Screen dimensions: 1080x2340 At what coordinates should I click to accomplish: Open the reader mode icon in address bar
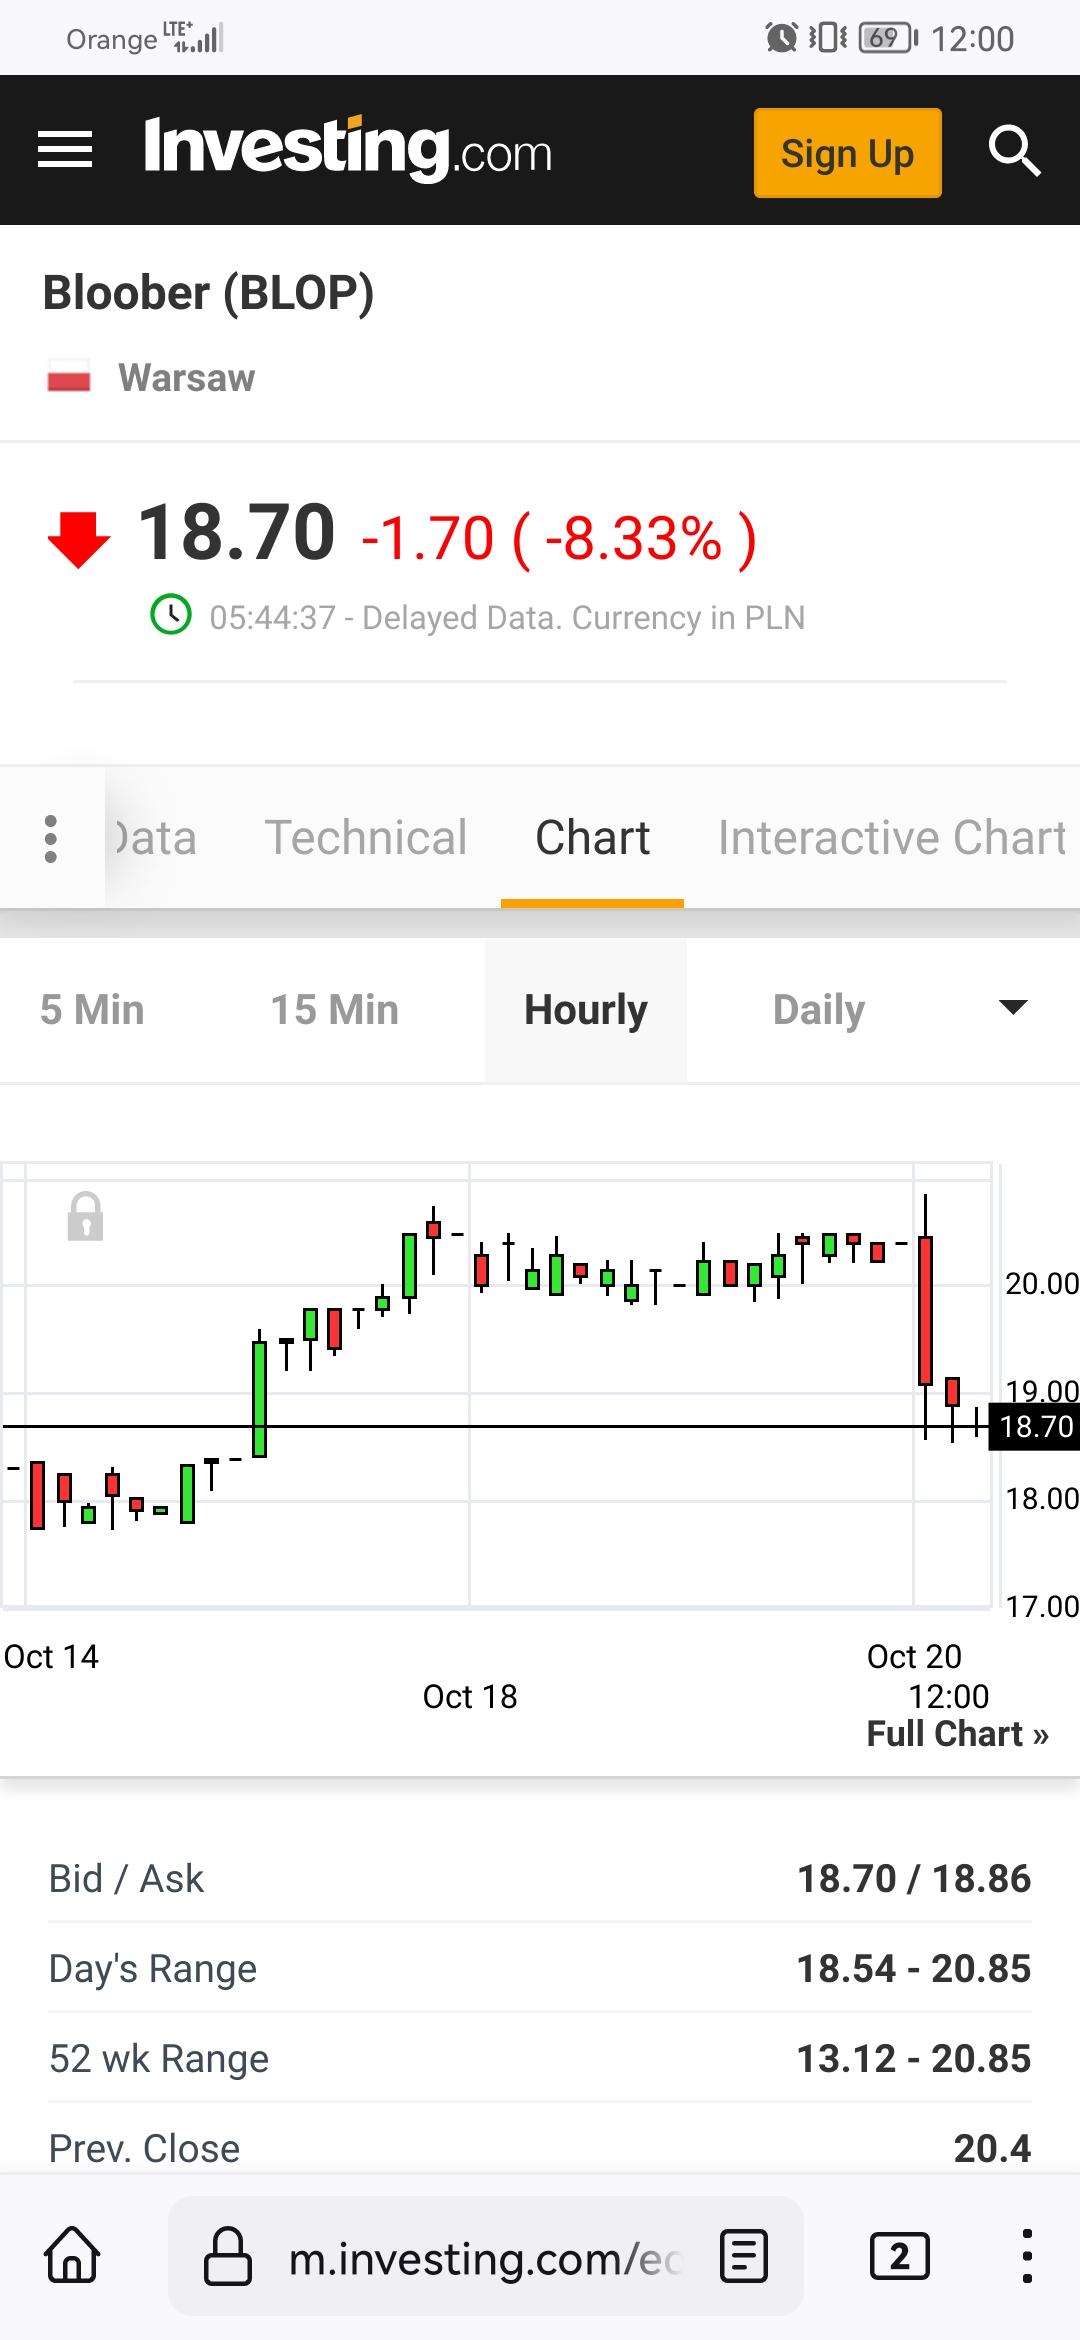[744, 2256]
